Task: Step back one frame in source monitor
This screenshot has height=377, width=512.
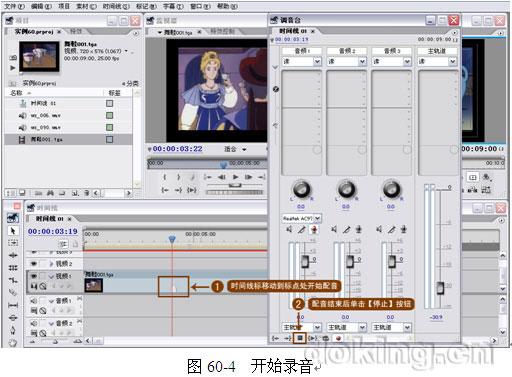Action: (x=221, y=177)
